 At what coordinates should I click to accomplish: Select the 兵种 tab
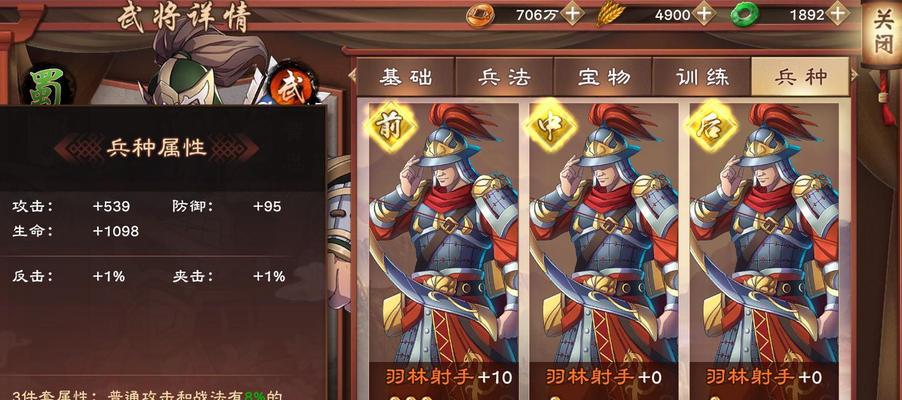(x=800, y=77)
